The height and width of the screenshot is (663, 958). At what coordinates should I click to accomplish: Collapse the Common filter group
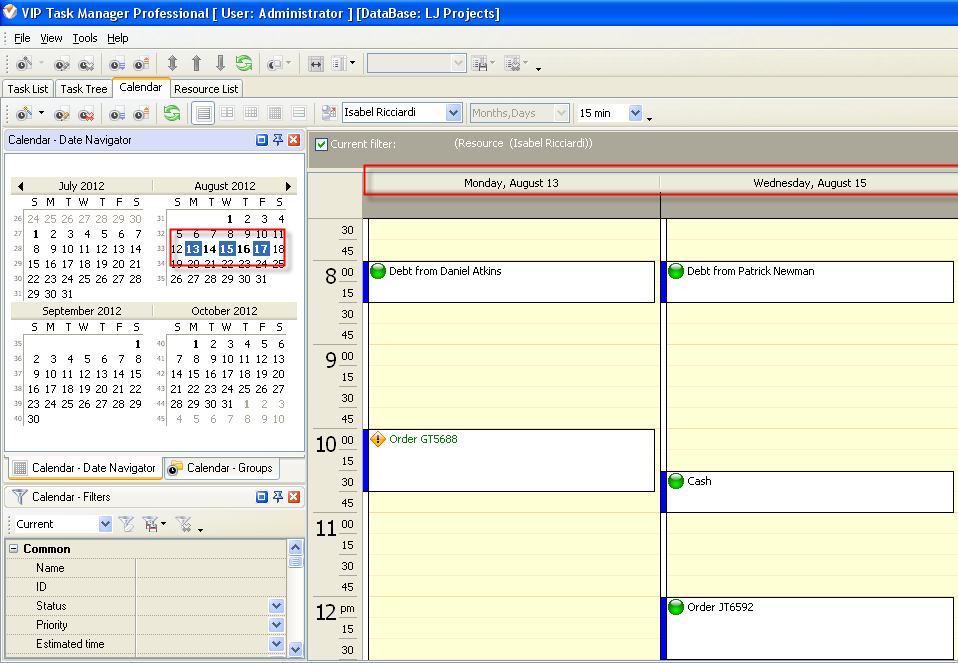(x=13, y=549)
